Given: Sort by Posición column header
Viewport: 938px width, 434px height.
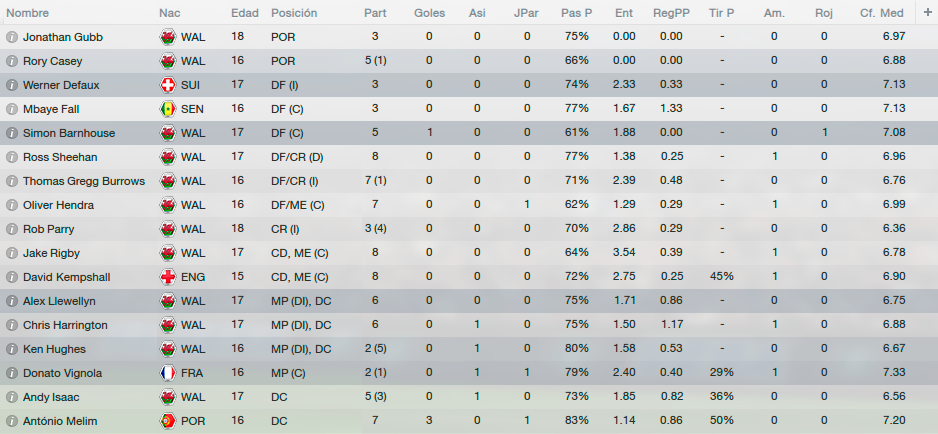Looking at the screenshot, I should pos(294,13).
